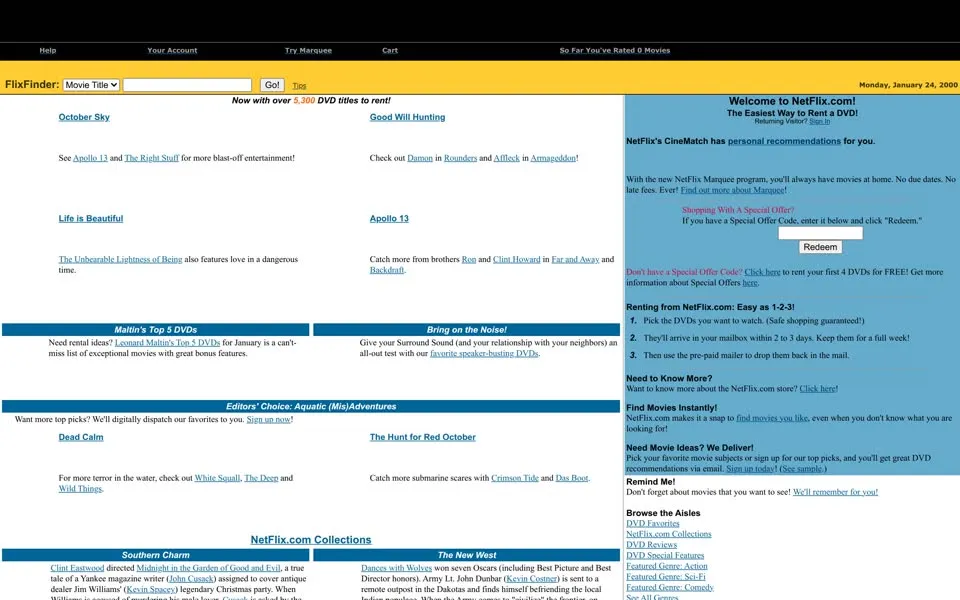The width and height of the screenshot is (960, 600).
Task: Open Featured Genre: Sci-Fi
Action: click(666, 577)
